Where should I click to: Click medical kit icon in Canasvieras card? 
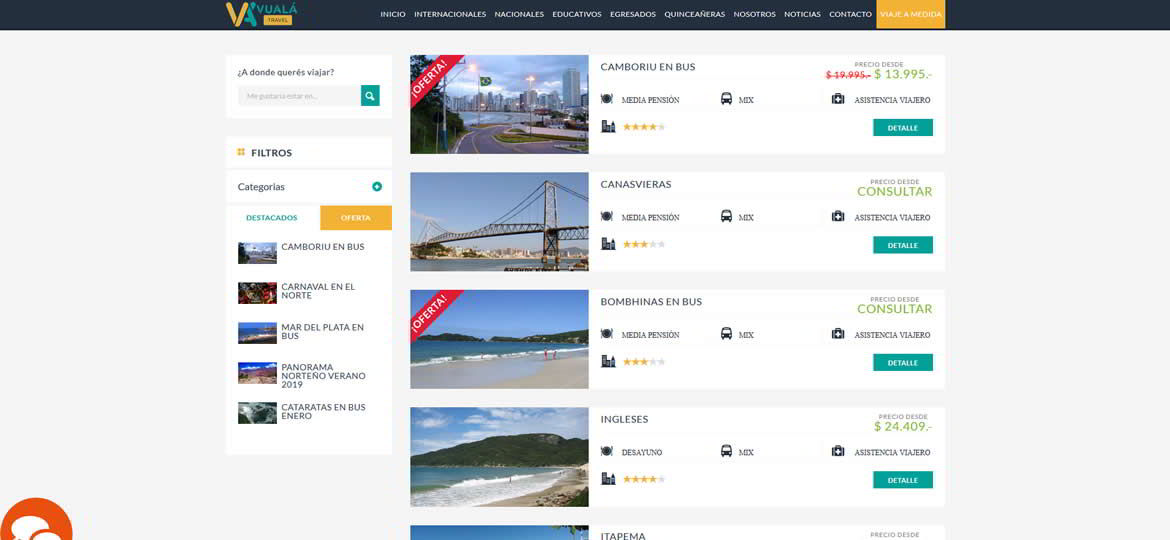point(838,216)
